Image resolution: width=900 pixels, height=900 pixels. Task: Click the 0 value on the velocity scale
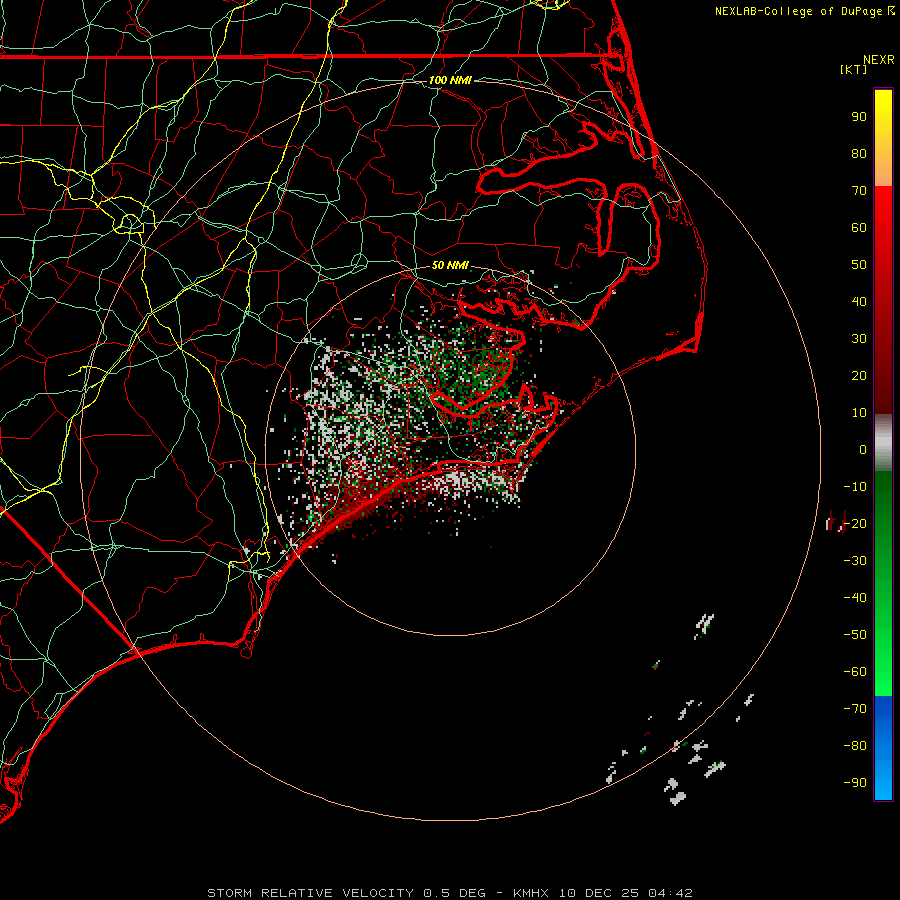[862, 450]
